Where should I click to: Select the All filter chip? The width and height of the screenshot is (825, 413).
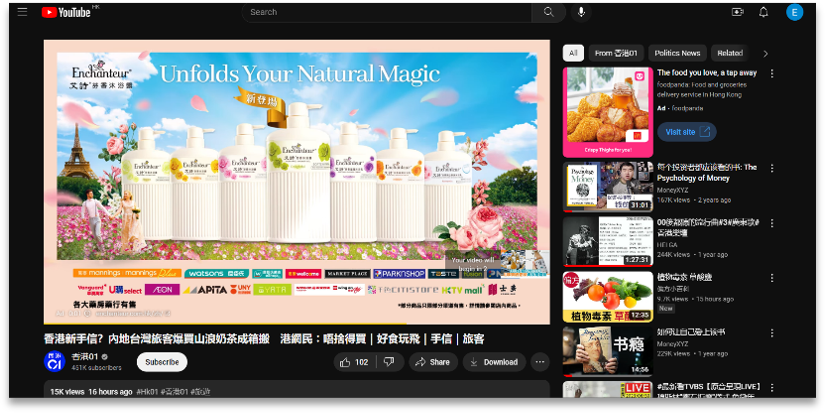coord(573,53)
